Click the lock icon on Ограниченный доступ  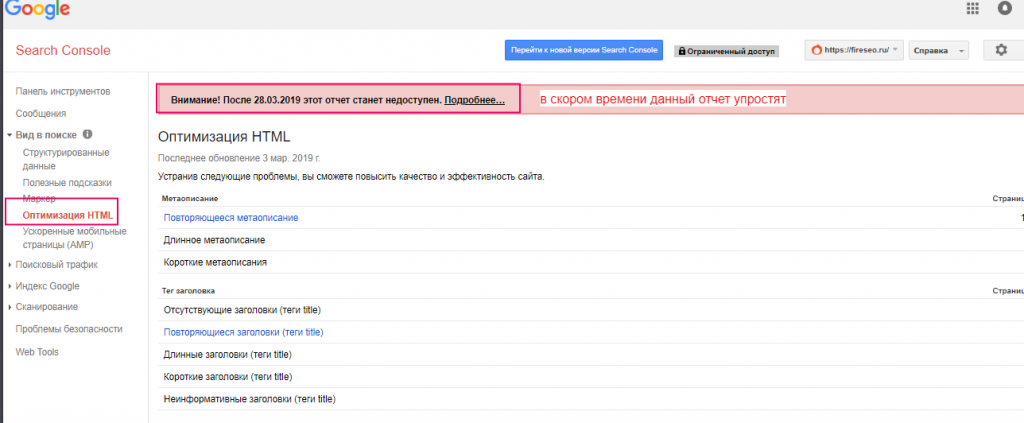pos(681,51)
